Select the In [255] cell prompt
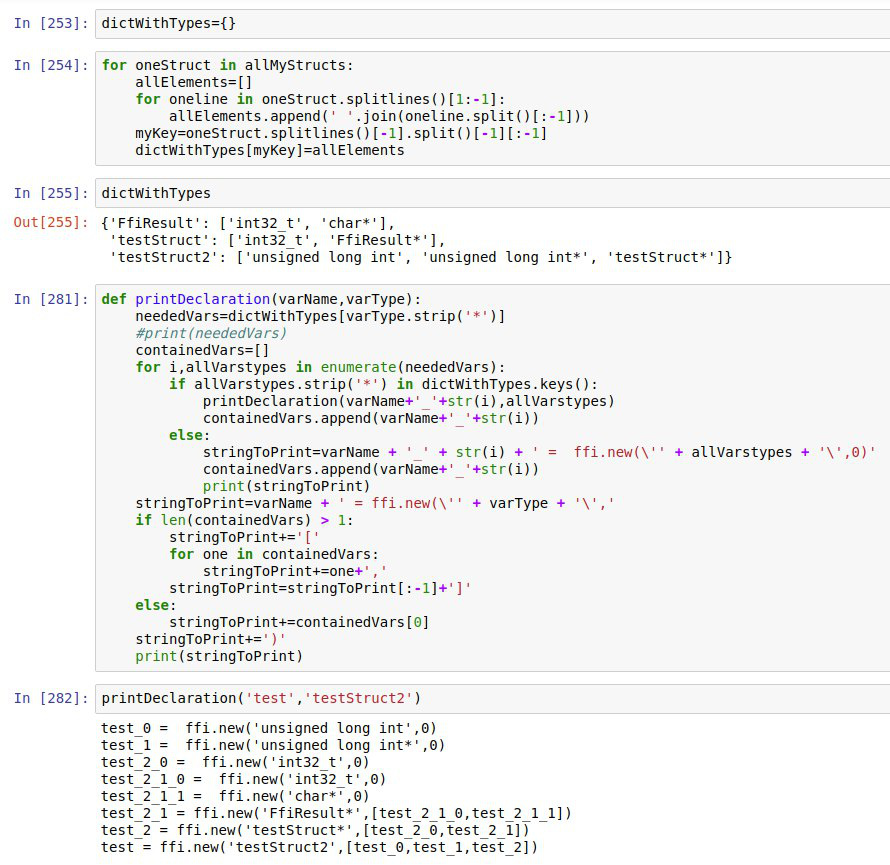Screen dimensions: 890x865 coord(50,193)
